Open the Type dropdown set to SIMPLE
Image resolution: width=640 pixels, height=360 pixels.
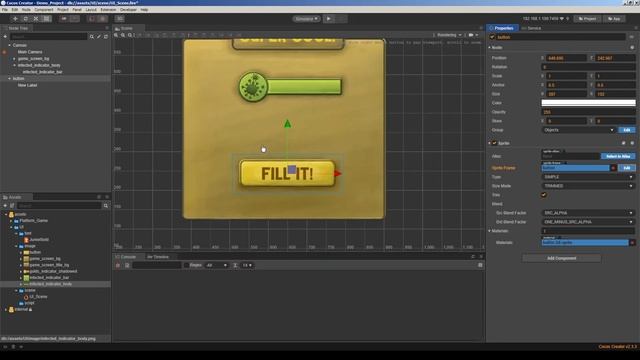[588, 177]
